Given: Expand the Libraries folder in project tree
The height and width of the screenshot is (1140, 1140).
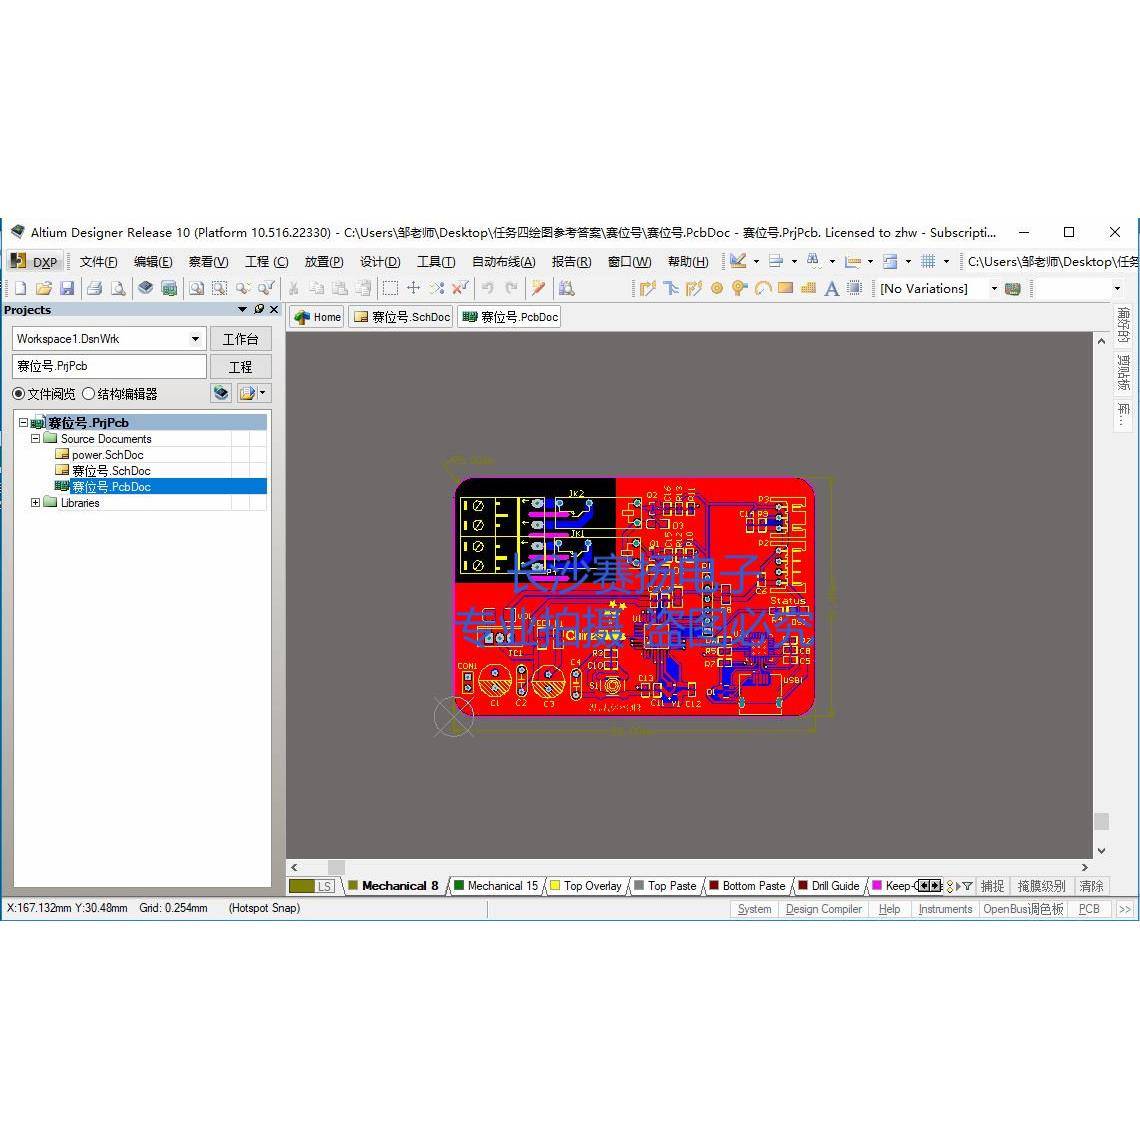Looking at the screenshot, I should point(35,502).
